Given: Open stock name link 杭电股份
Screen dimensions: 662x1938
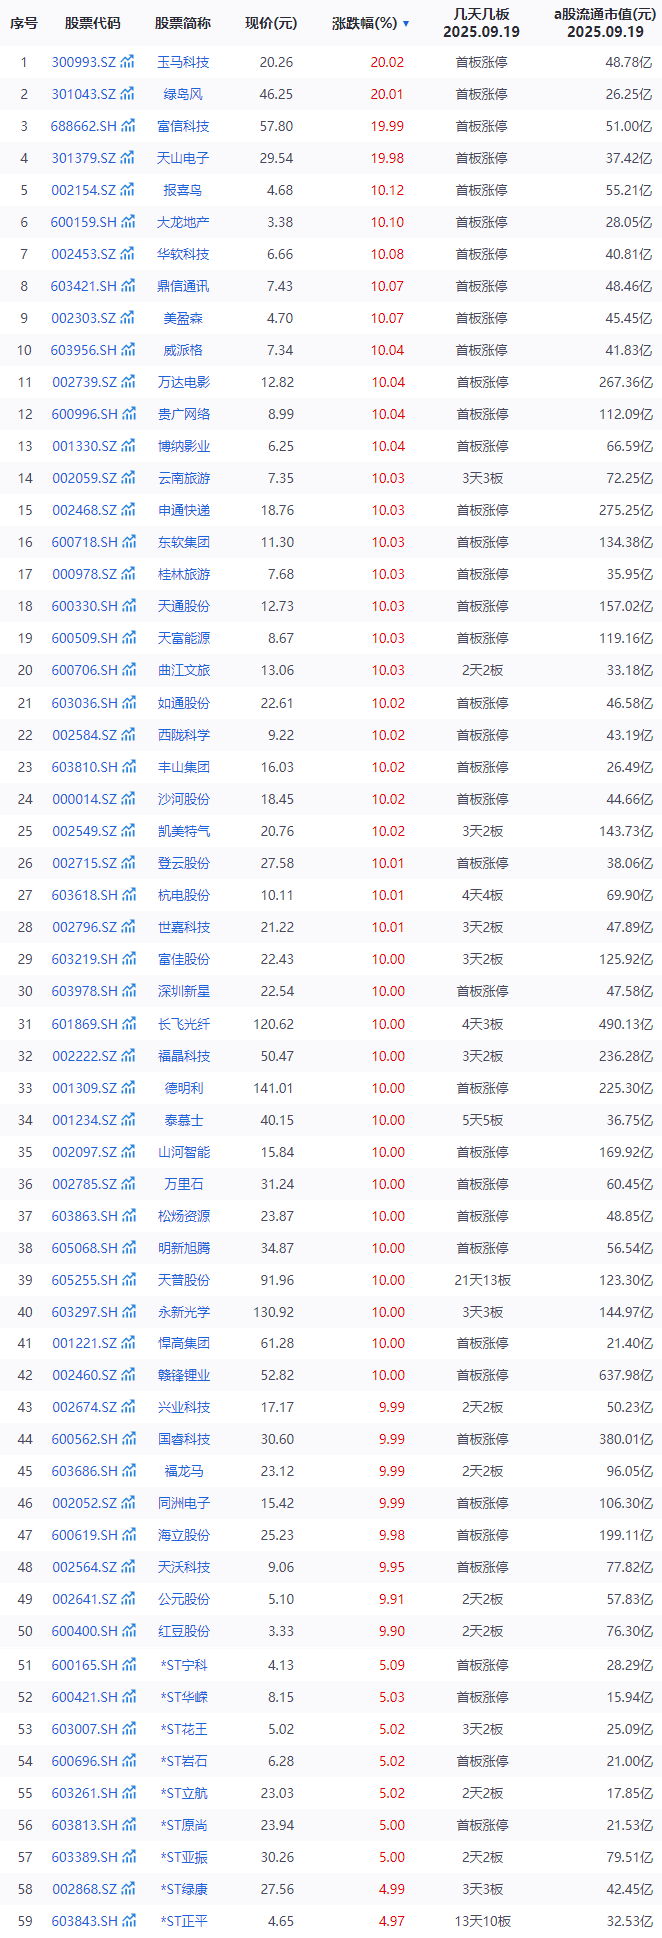Looking at the screenshot, I should click(x=184, y=895).
